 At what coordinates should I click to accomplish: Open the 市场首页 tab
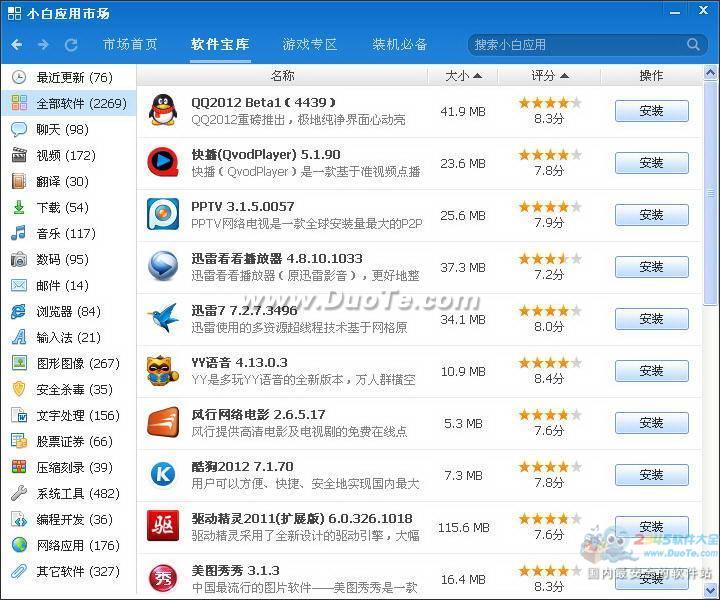(x=130, y=45)
